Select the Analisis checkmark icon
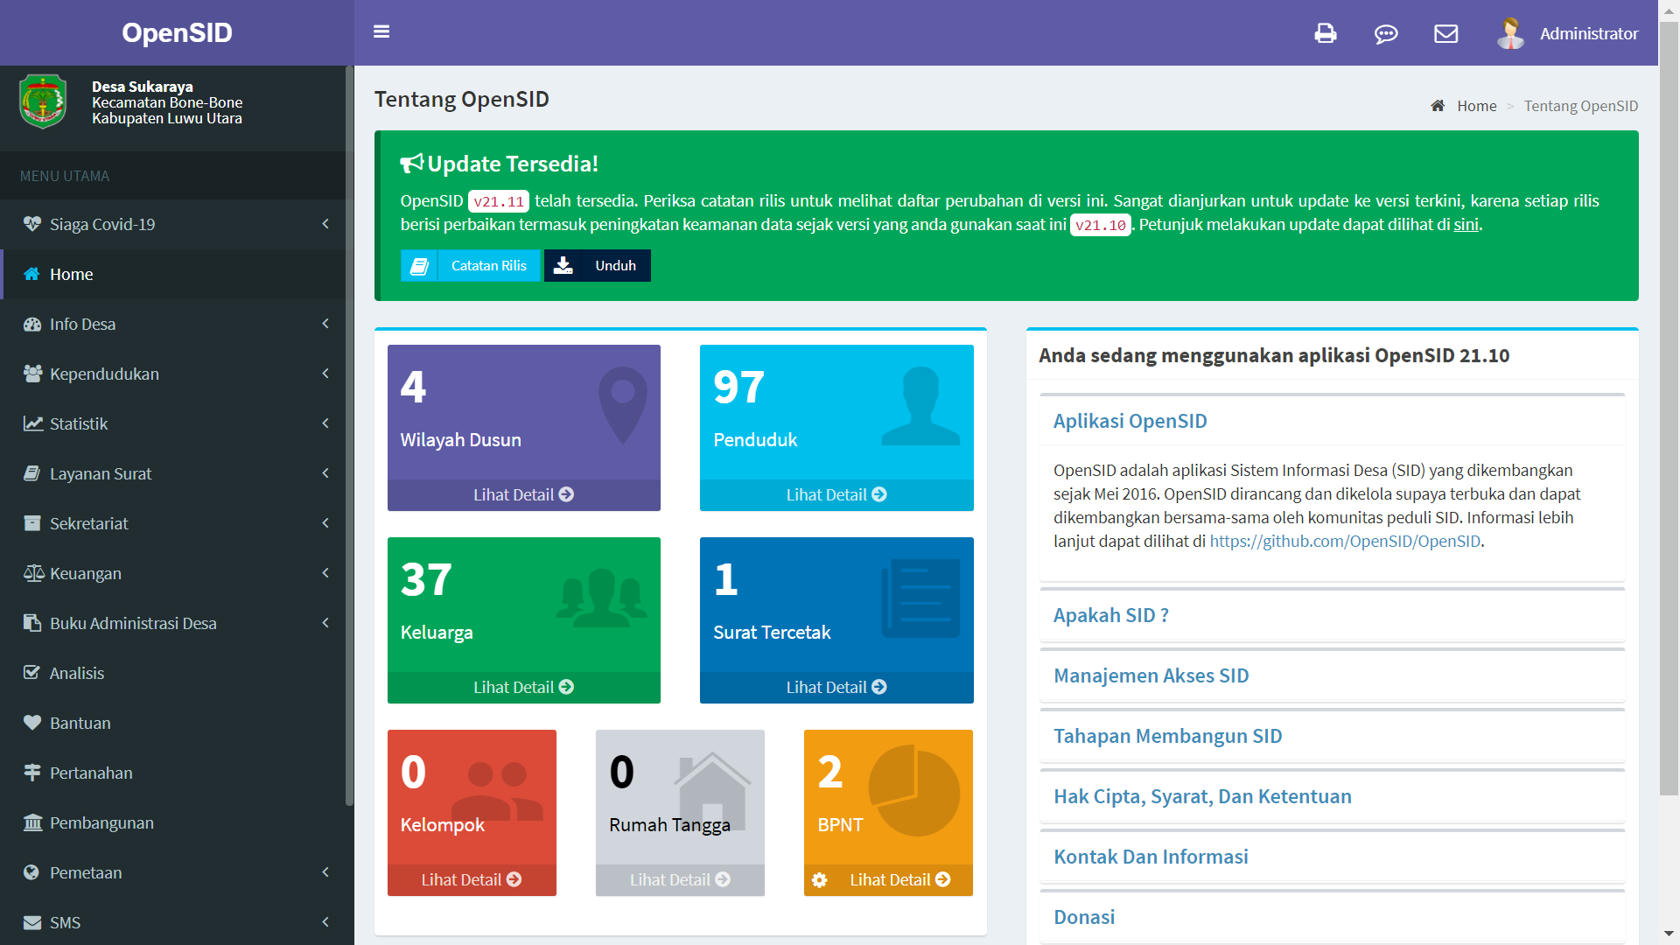Screen dimensions: 1680x945 (30, 673)
